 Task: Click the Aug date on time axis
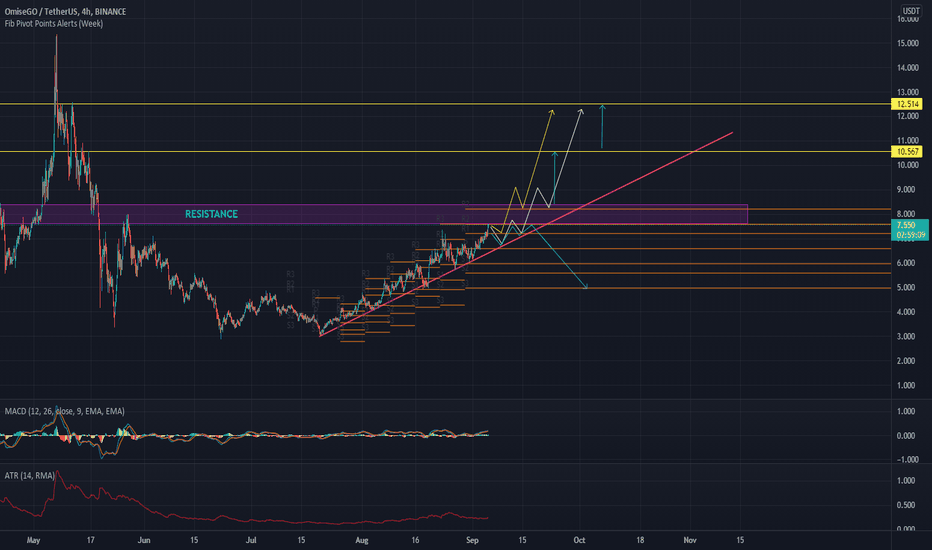[x=361, y=540]
